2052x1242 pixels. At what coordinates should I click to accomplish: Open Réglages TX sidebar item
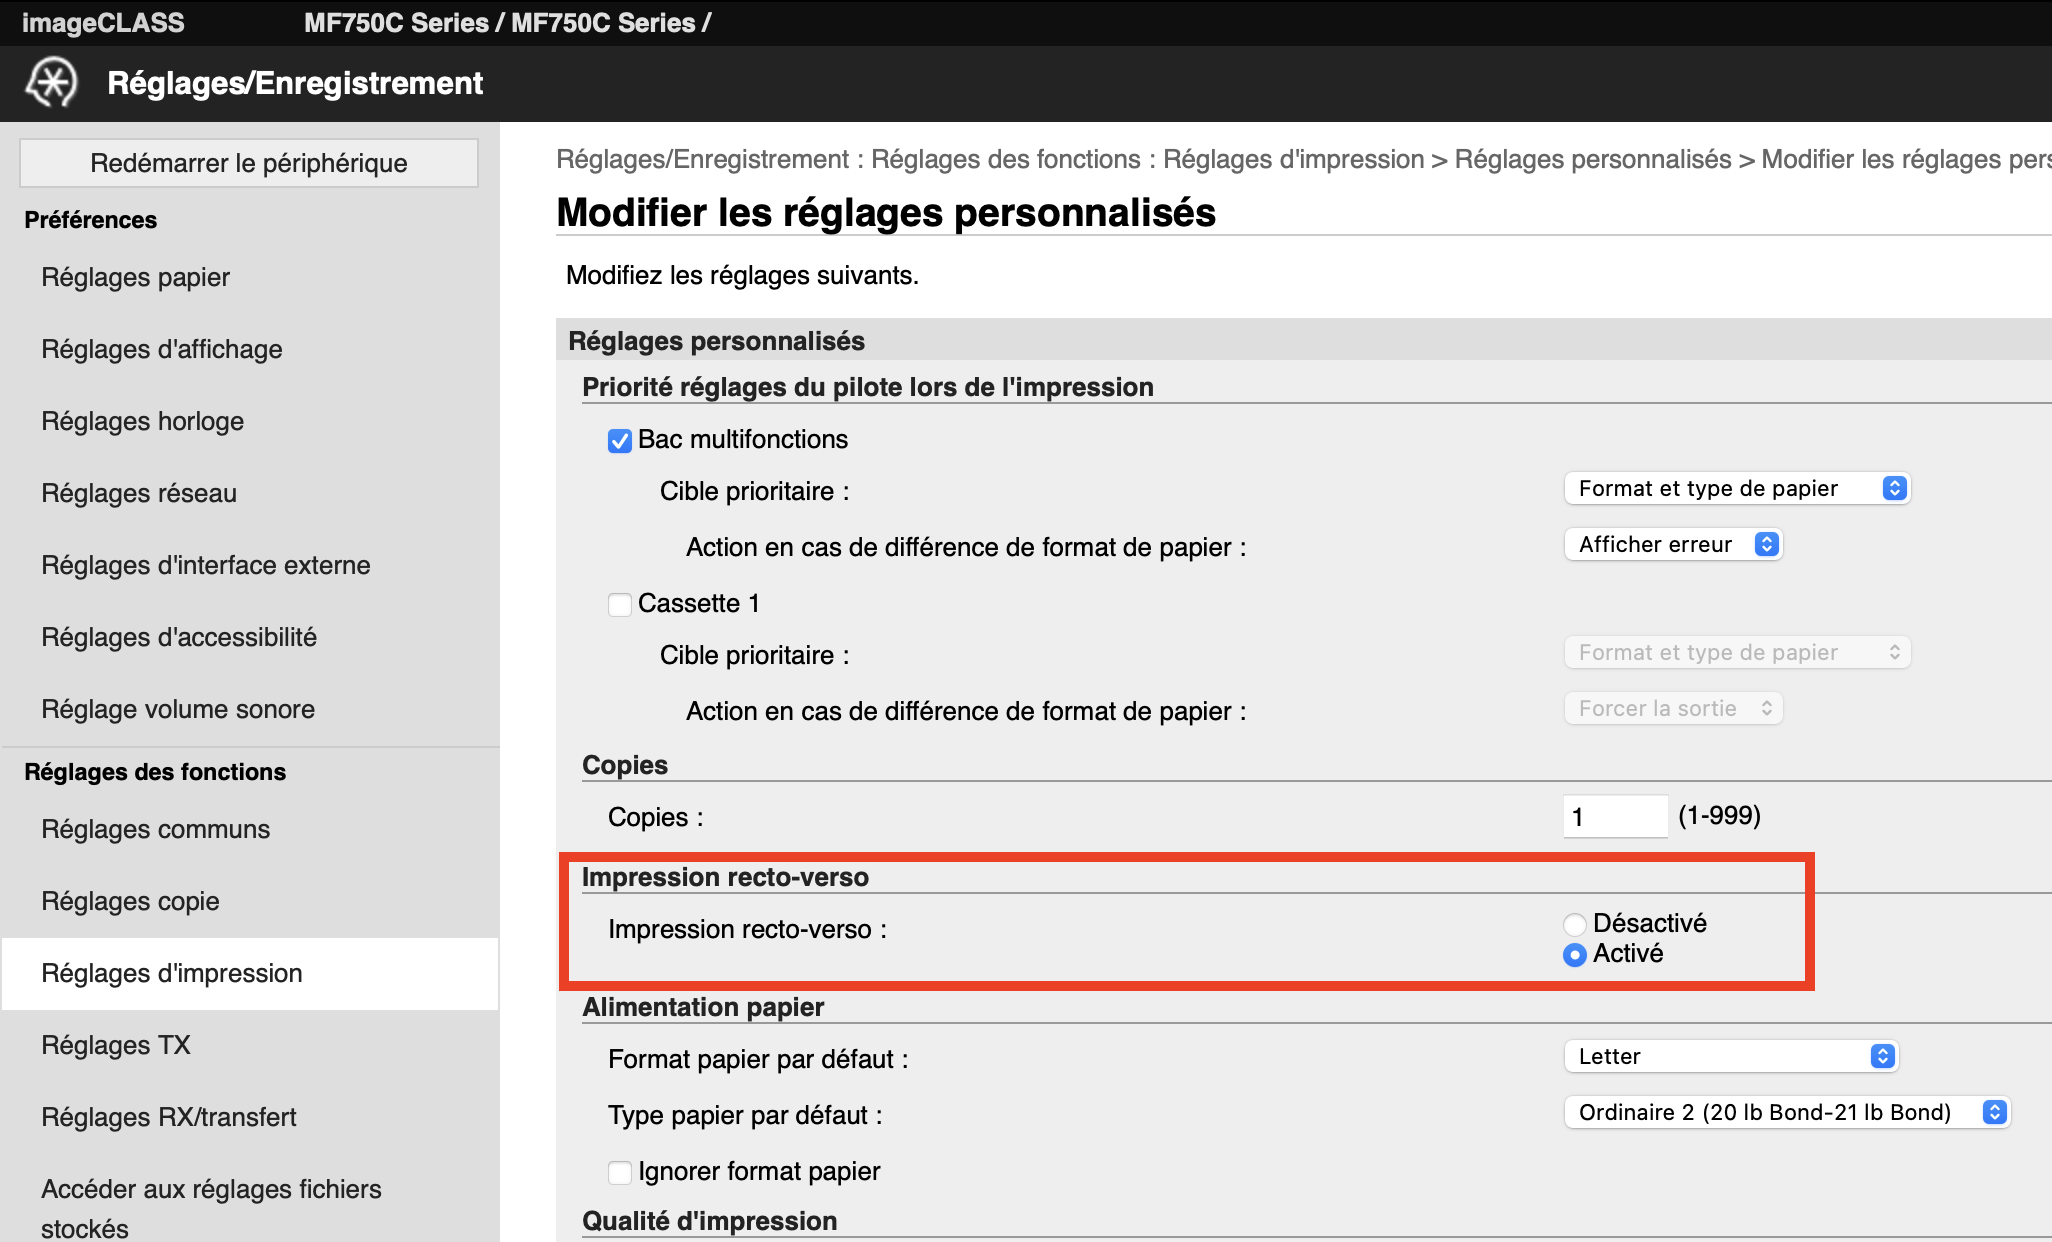115,1045
